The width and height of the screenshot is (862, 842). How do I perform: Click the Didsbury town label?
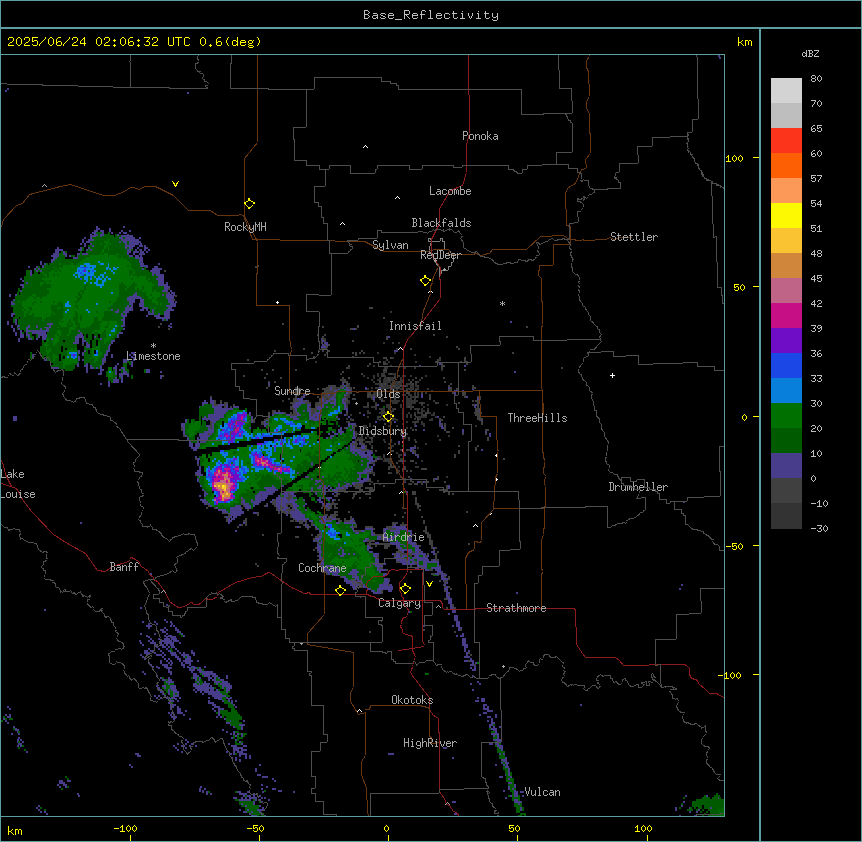(383, 431)
